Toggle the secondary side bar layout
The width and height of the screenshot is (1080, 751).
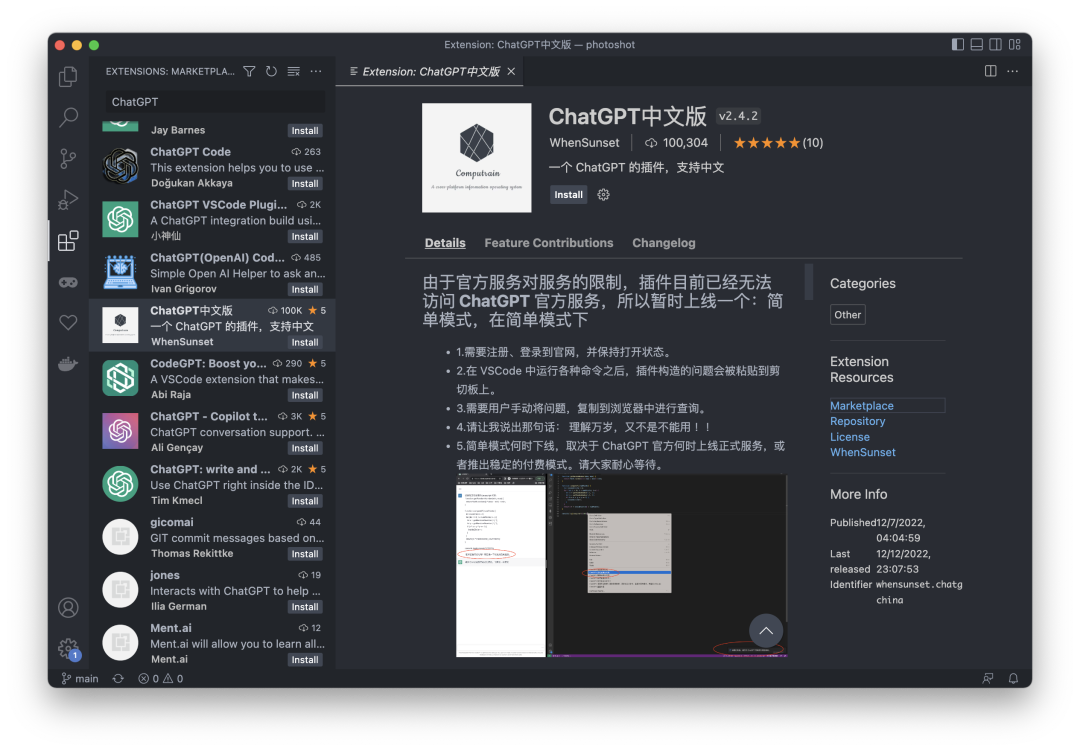[x=995, y=44]
